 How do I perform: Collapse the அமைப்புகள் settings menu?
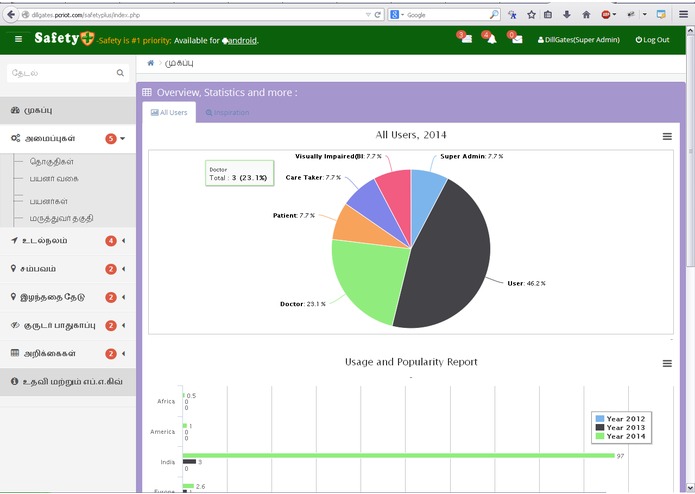[68, 138]
